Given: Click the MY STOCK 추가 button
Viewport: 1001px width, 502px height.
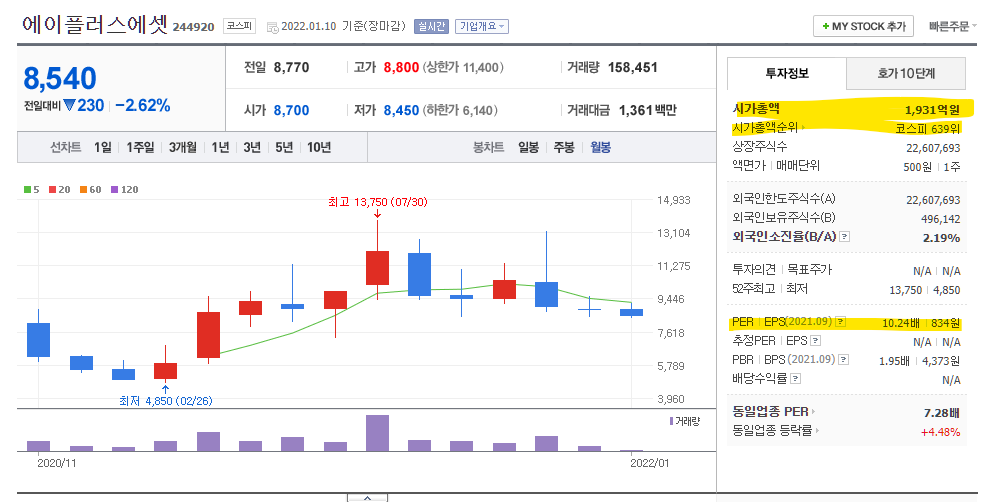Looking at the screenshot, I should 863,26.
